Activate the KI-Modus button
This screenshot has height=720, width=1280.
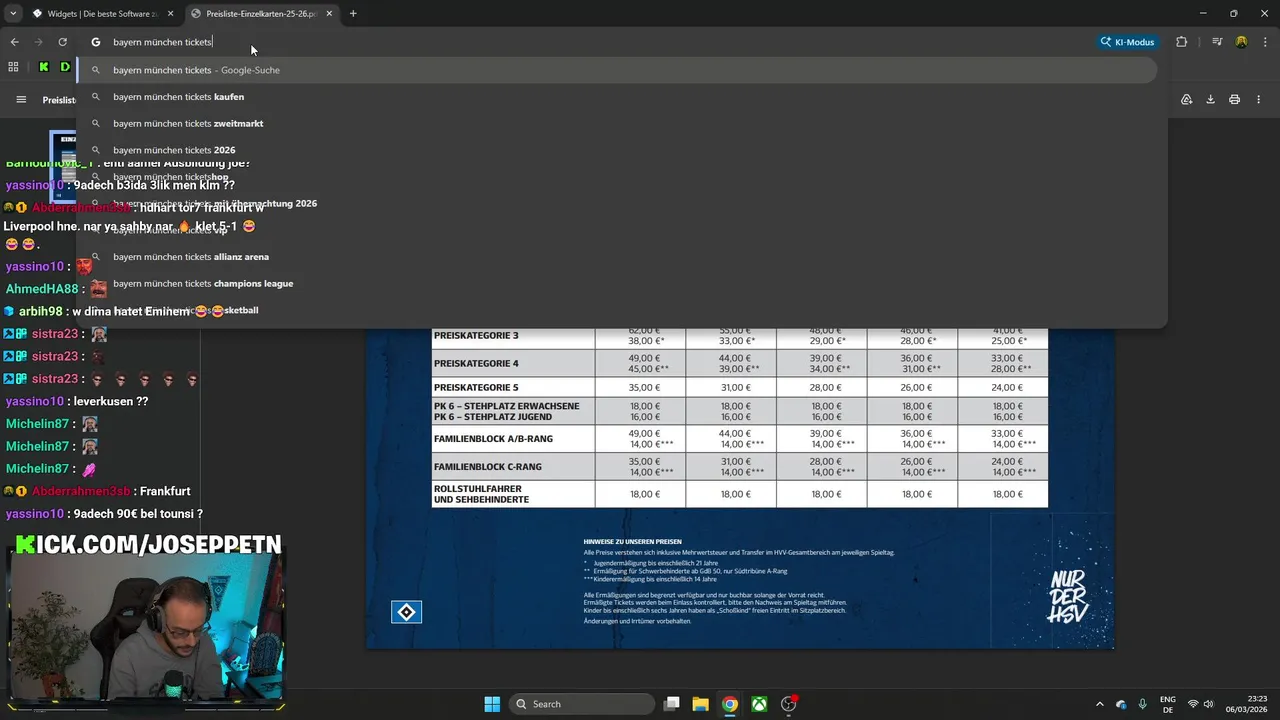[1128, 42]
